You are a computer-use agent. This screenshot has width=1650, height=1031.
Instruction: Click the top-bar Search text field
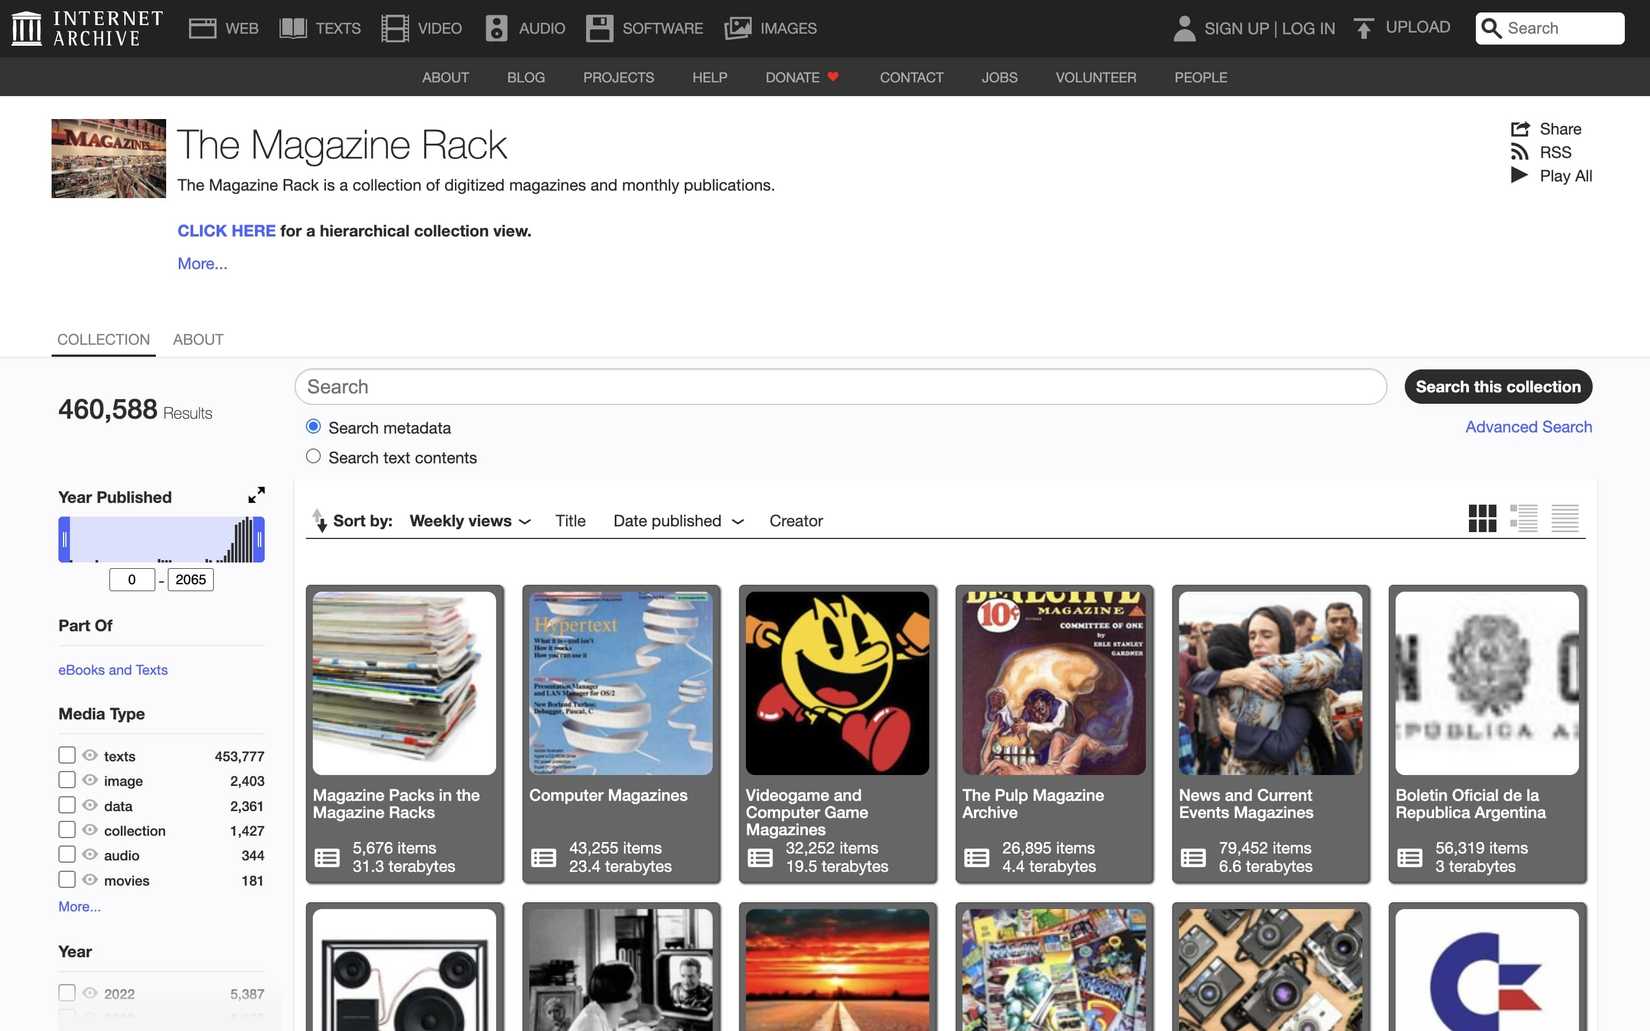pyautogui.click(x=1562, y=28)
